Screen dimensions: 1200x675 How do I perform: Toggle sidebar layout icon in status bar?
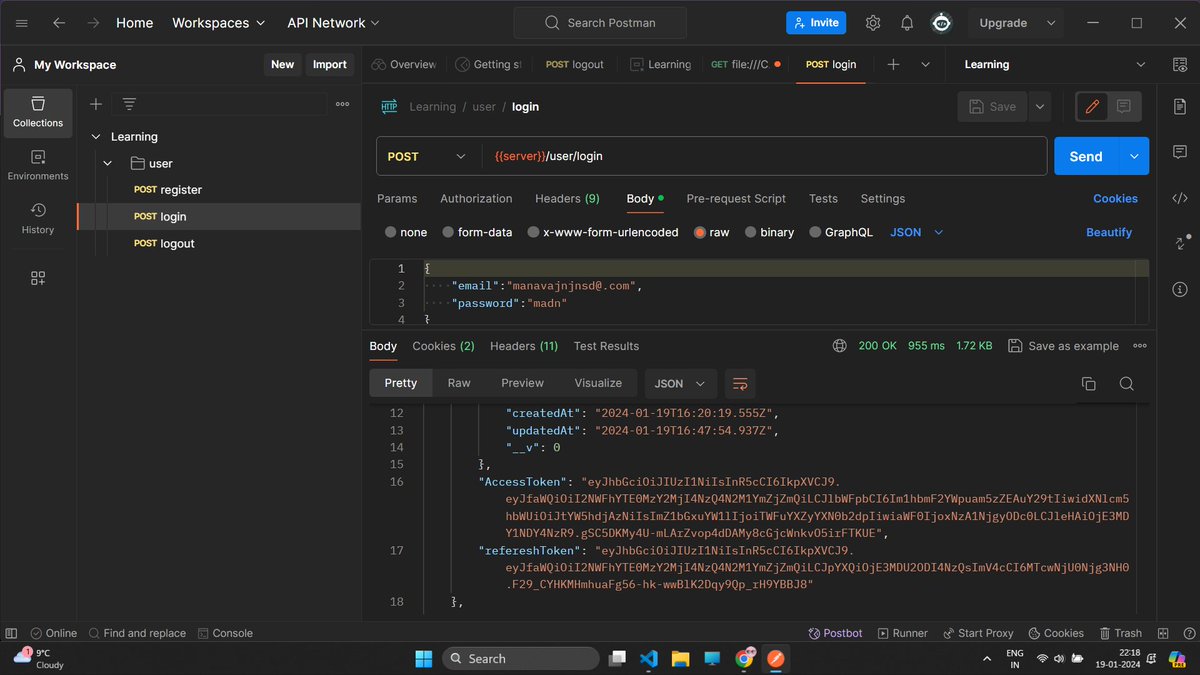click(x=11, y=633)
